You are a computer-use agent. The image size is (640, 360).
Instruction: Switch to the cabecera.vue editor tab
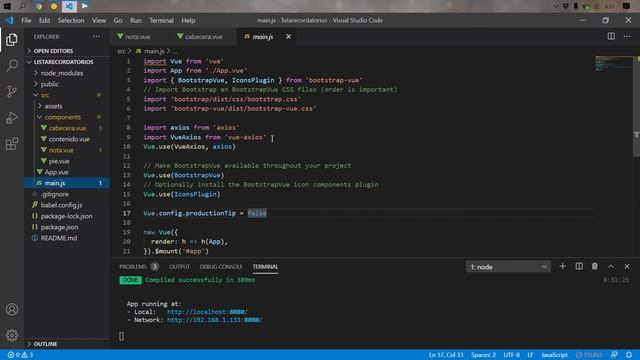pyautogui.click(x=204, y=36)
